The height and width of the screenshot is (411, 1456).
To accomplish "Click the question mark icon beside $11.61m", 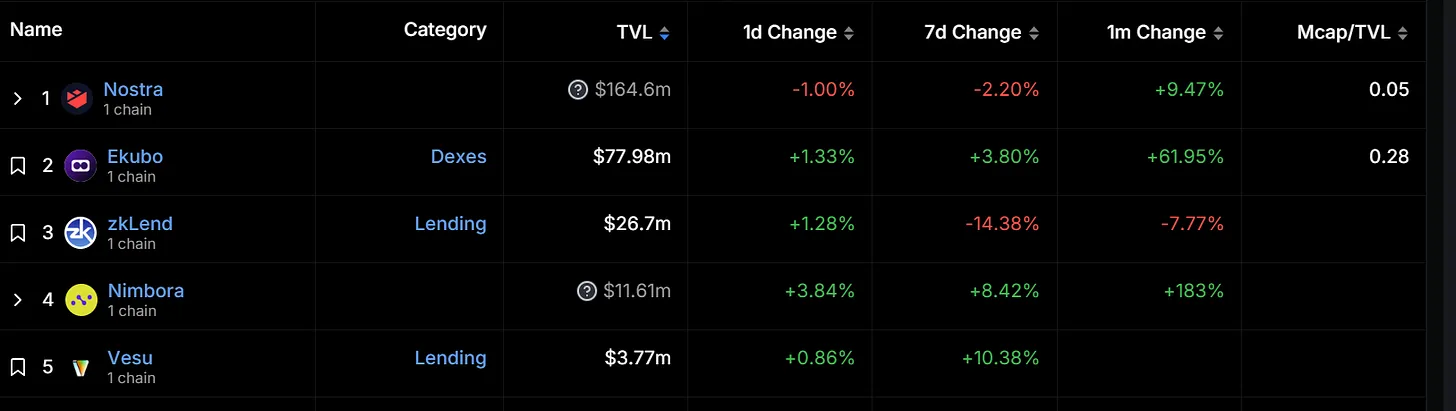I will click(587, 291).
